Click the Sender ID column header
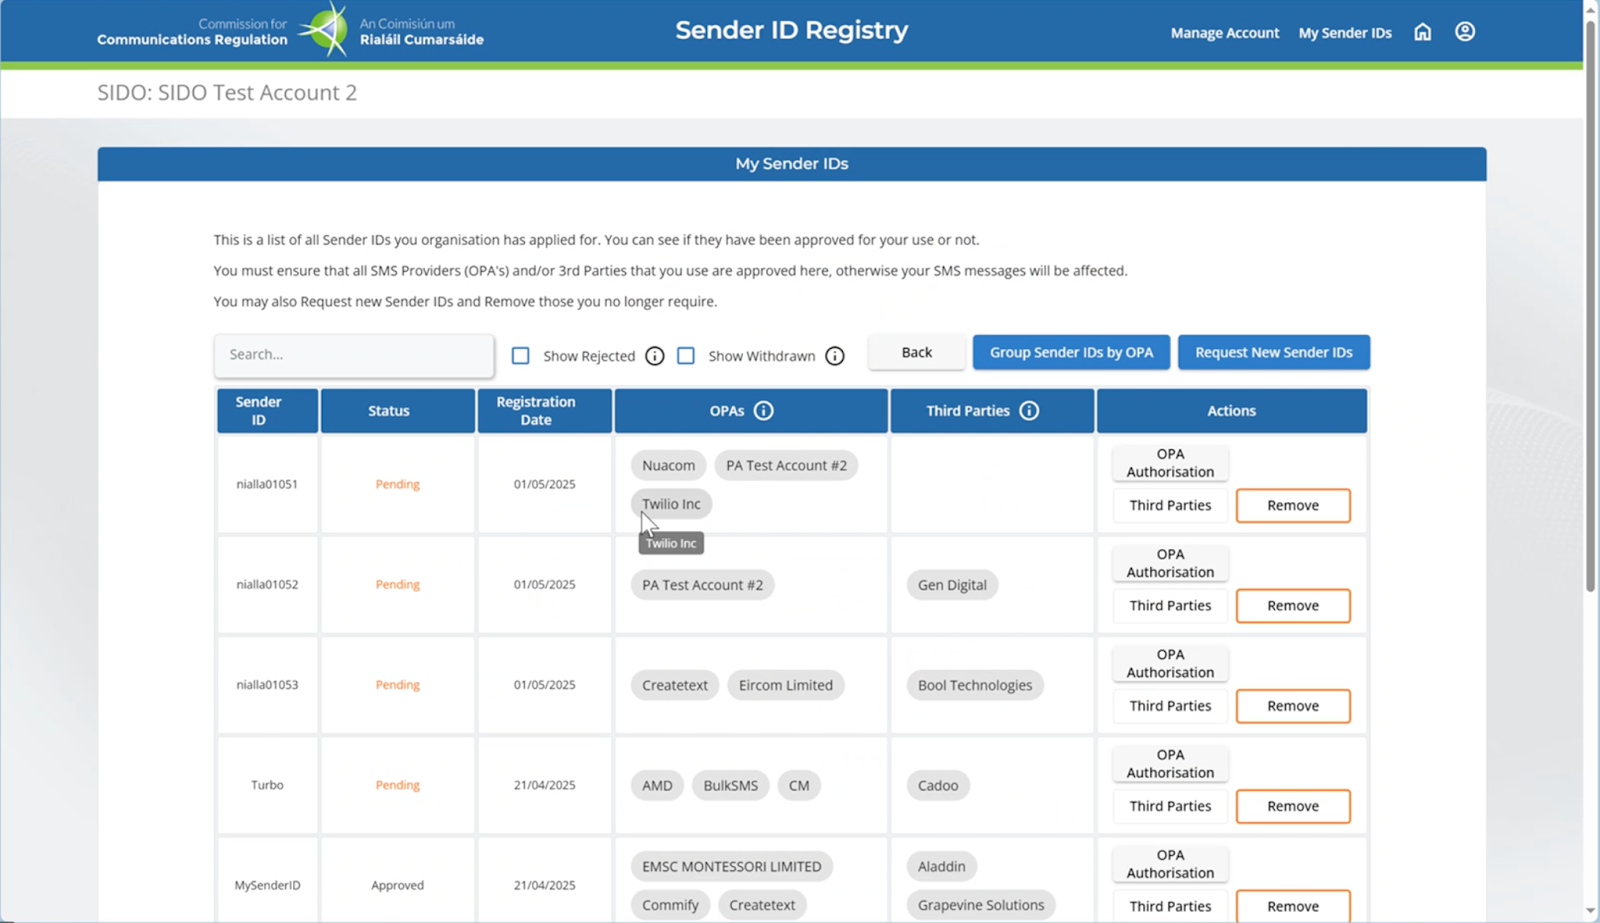1600x923 pixels. (268, 411)
